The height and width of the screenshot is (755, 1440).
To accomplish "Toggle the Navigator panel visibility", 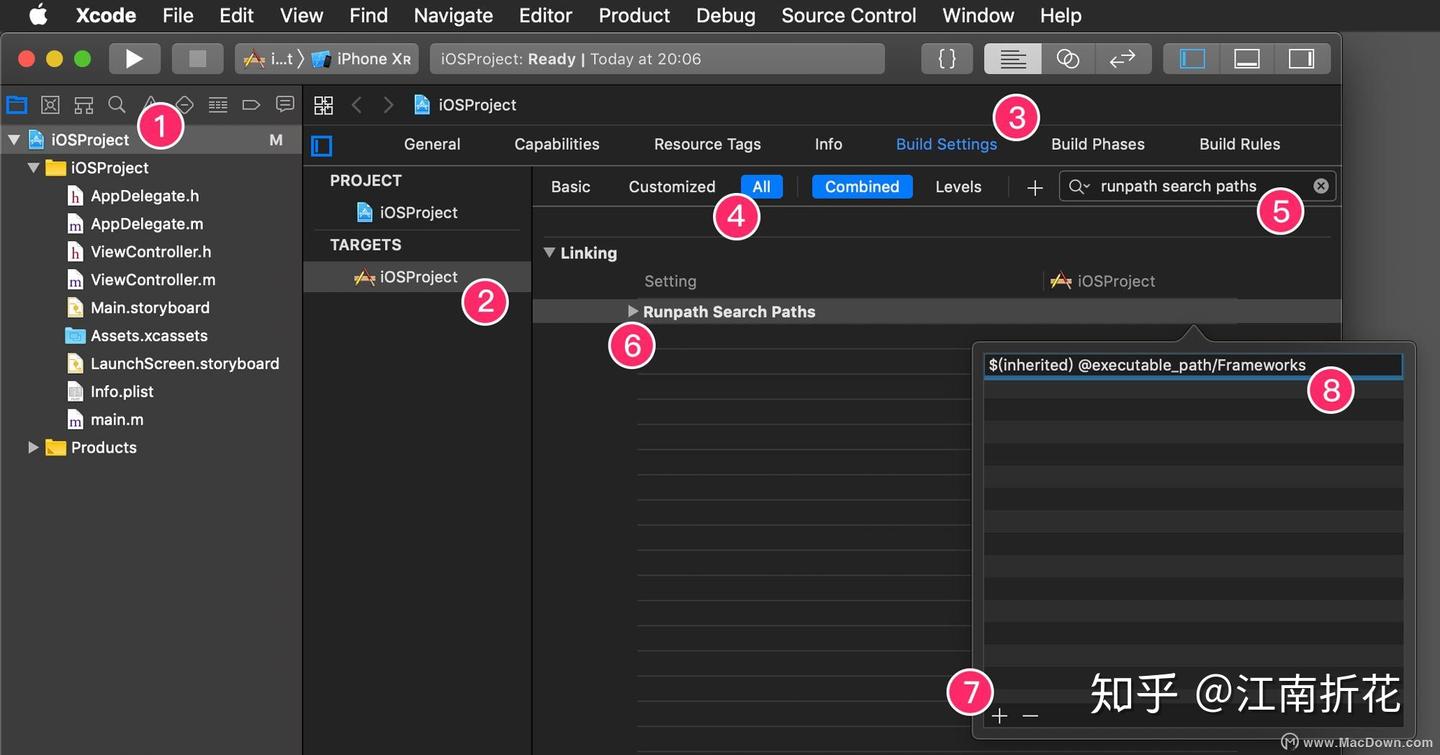I will pos(1192,59).
